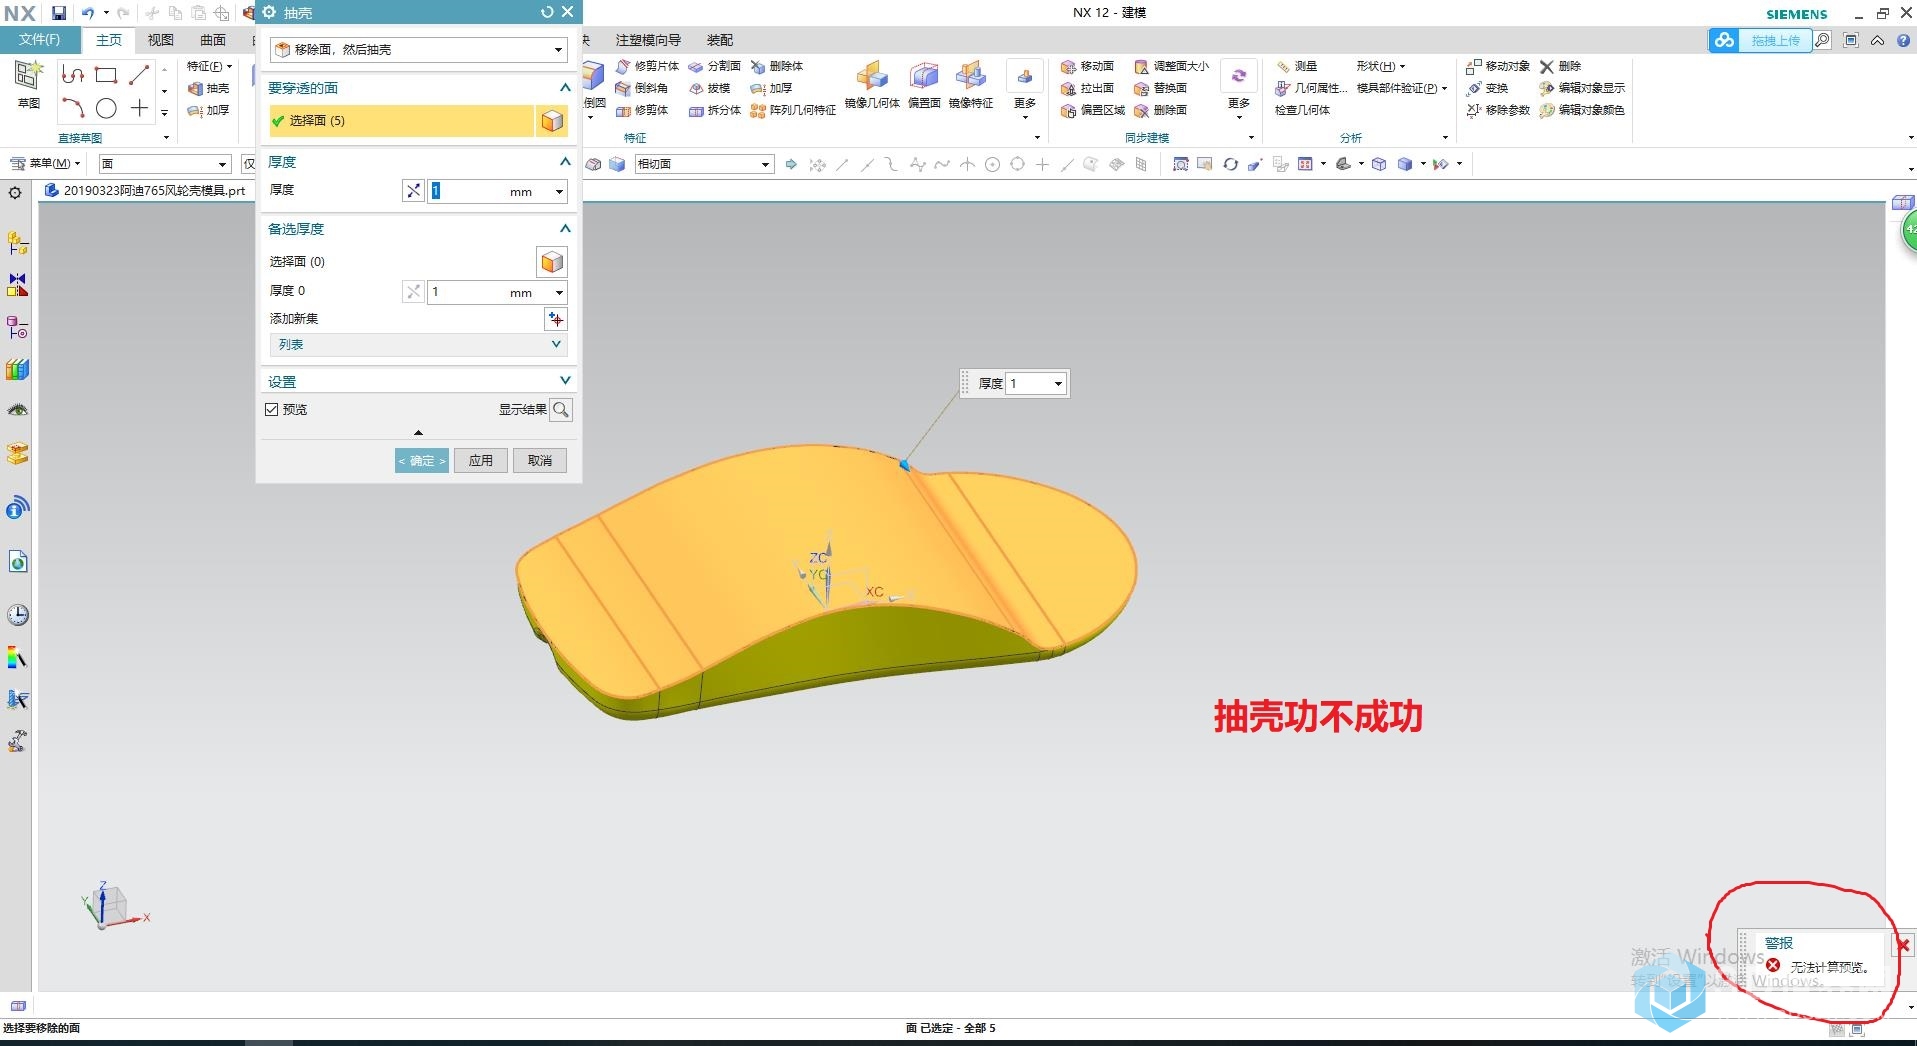Viewport: 1917px width, 1046px height.
Task: Click the 编辑对象显示 edit object display tool
Action: (x=1582, y=88)
